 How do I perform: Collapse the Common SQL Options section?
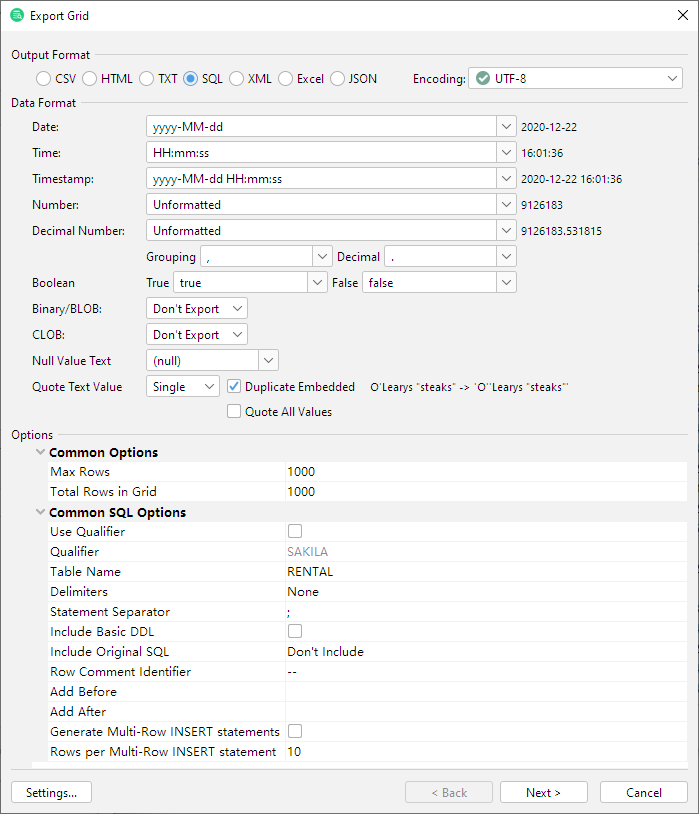click(40, 512)
